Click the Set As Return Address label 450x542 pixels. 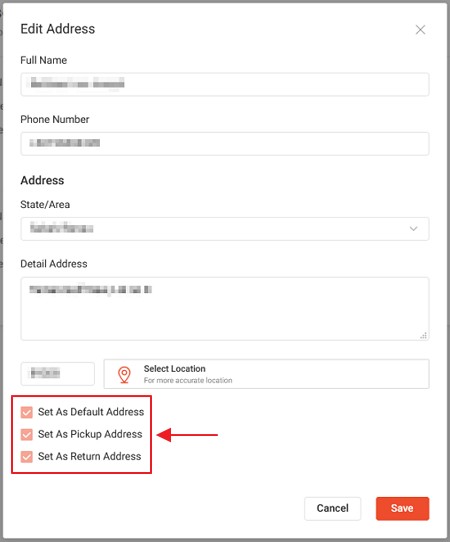90,456
